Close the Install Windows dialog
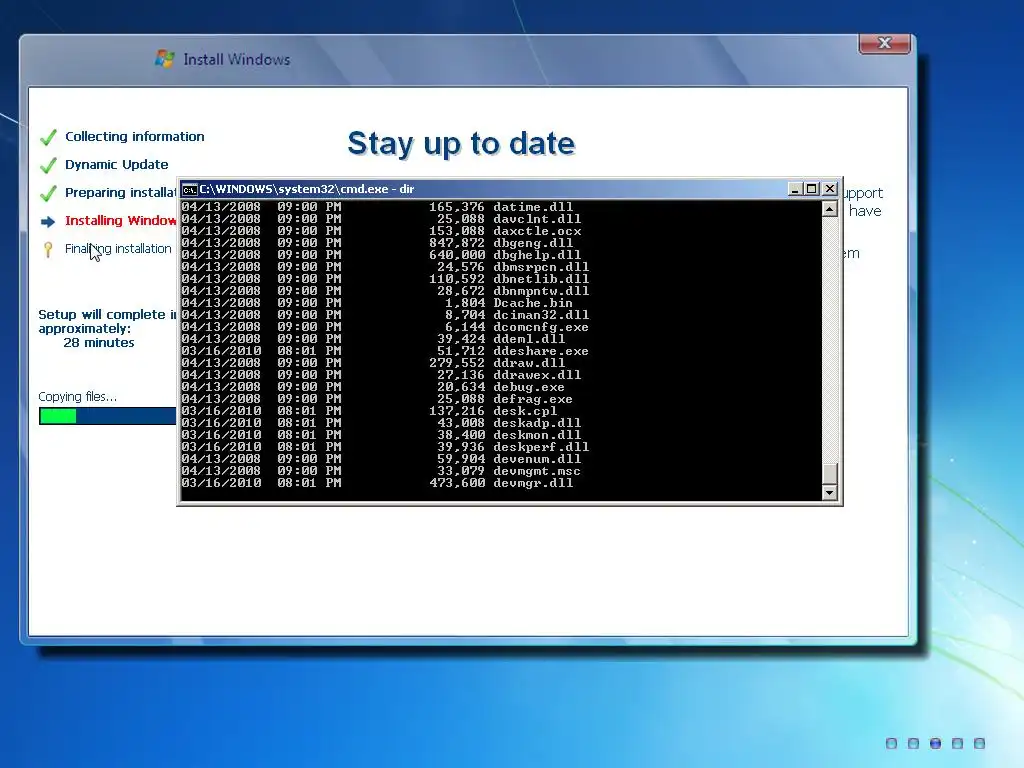 click(884, 43)
